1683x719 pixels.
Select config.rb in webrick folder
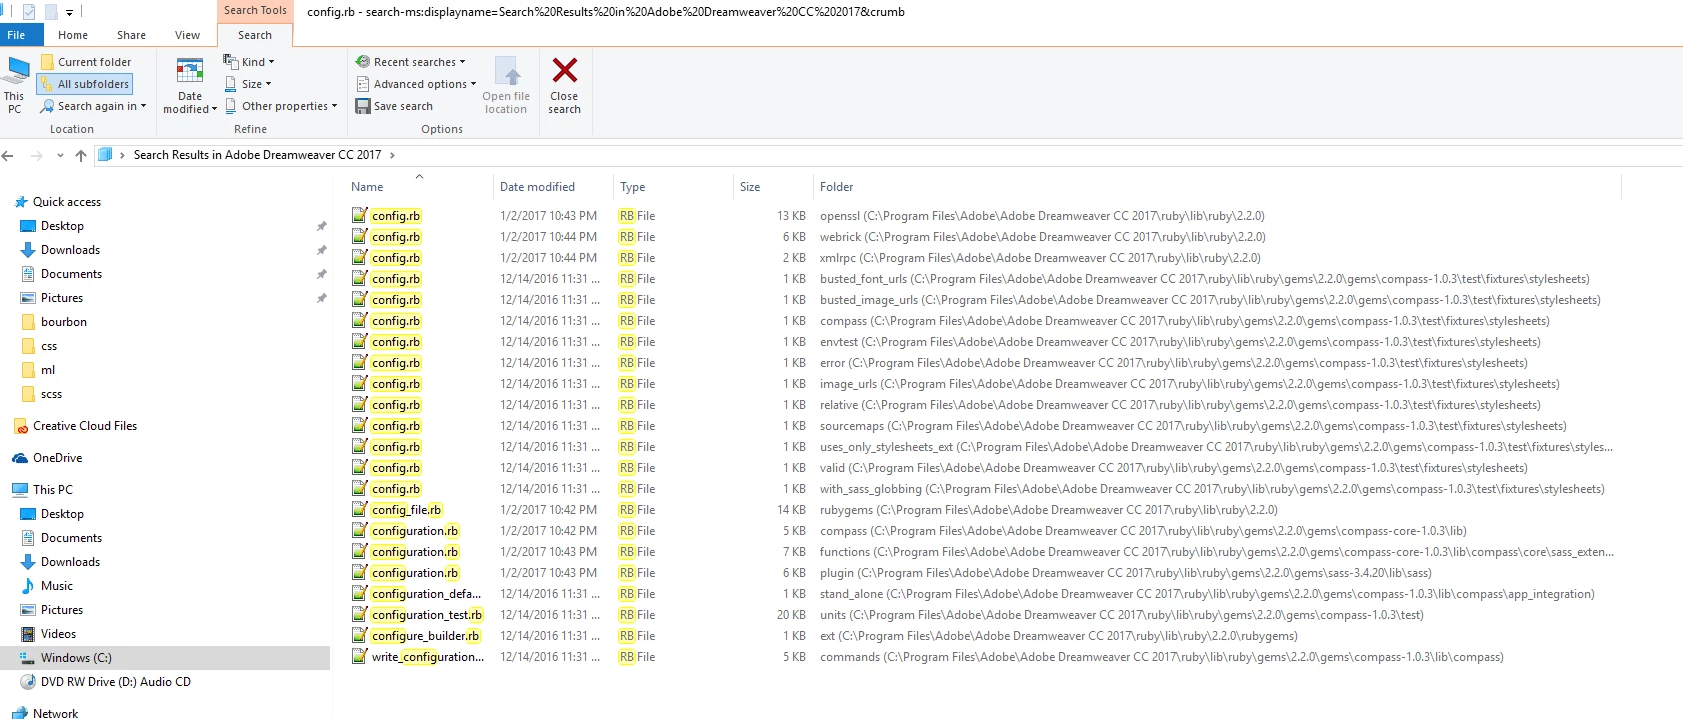[396, 237]
